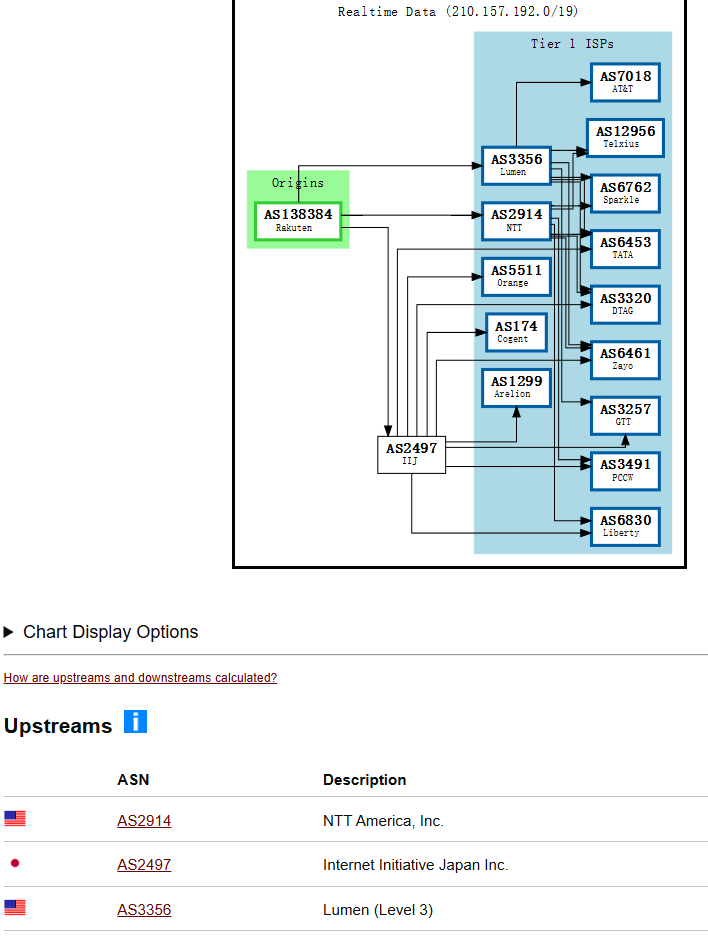Click the AS3320 DTAG node
Screen dimensions: 708x937
626,304
